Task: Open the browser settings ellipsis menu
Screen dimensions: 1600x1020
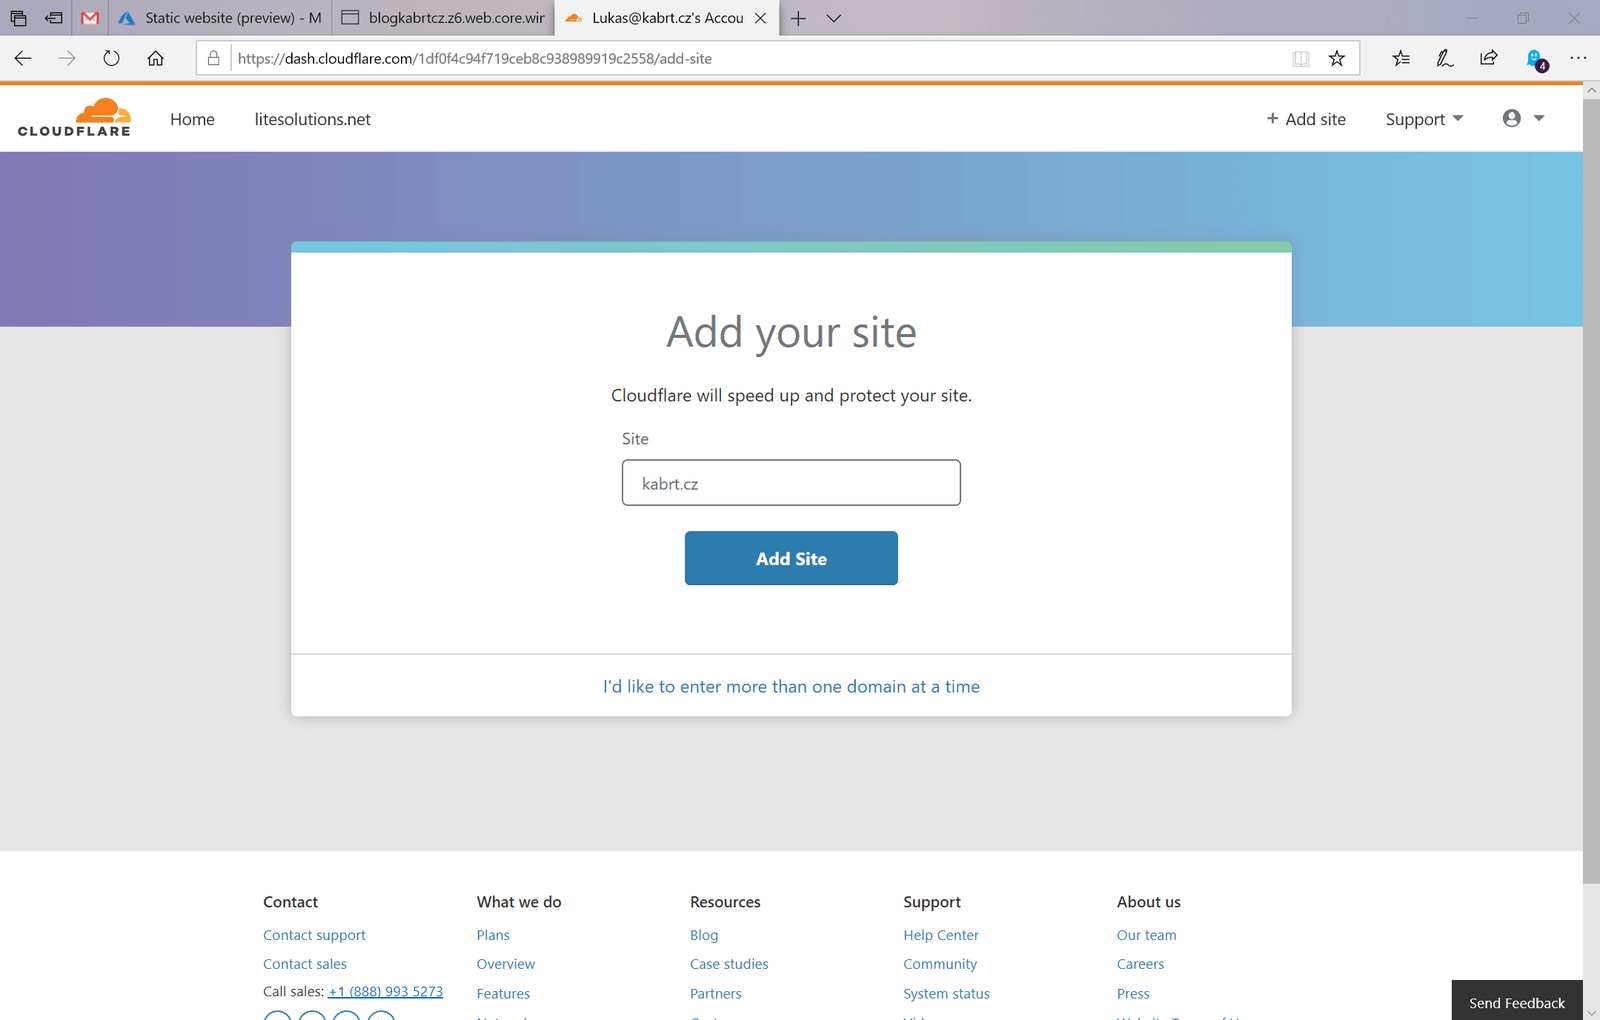Action: [x=1578, y=58]
